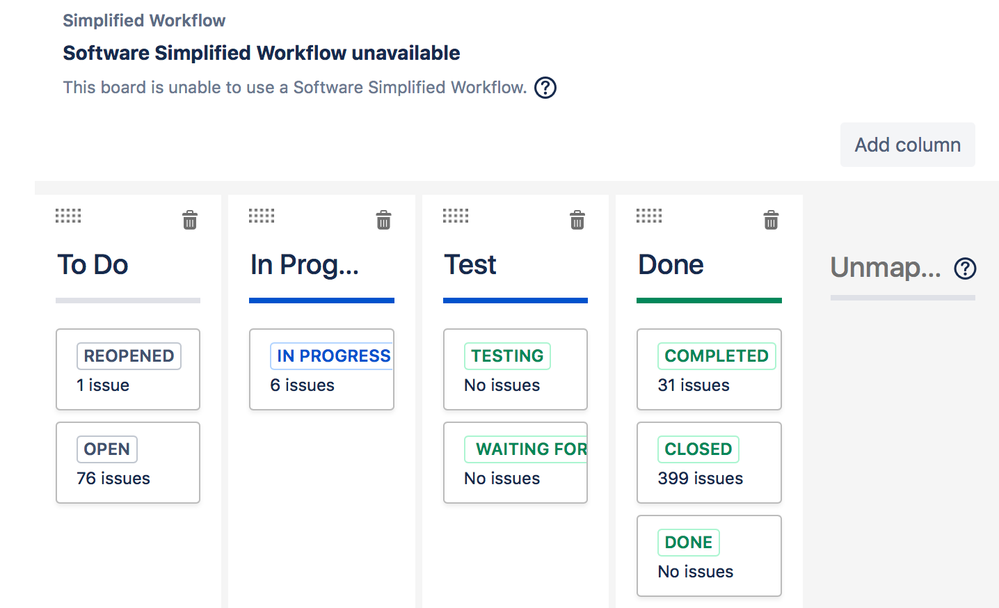Click the WAITING FOR status card
The width and height of the screenshot is (999, 608).
point(515,462)
